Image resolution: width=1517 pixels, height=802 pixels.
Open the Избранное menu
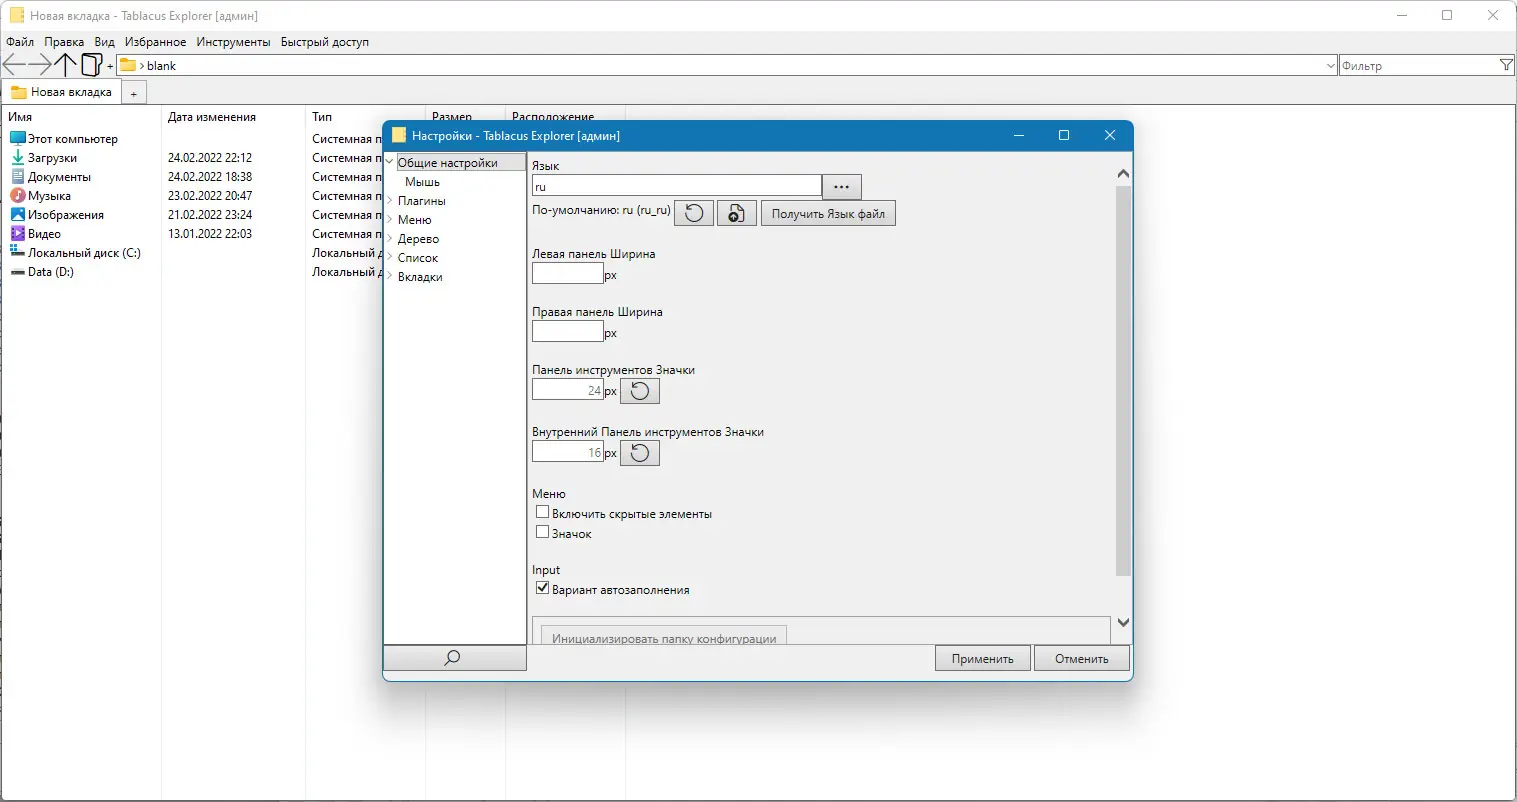tap(155, 42)
